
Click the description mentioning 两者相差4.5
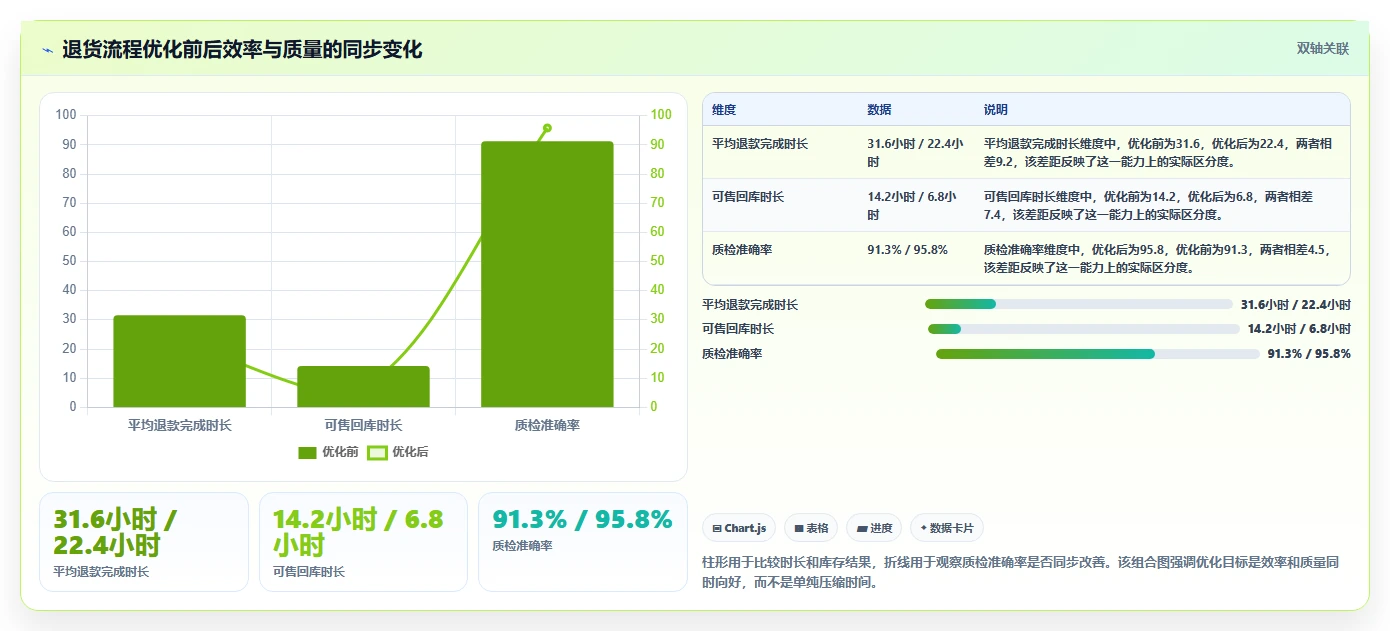[x=1157, y=258]
